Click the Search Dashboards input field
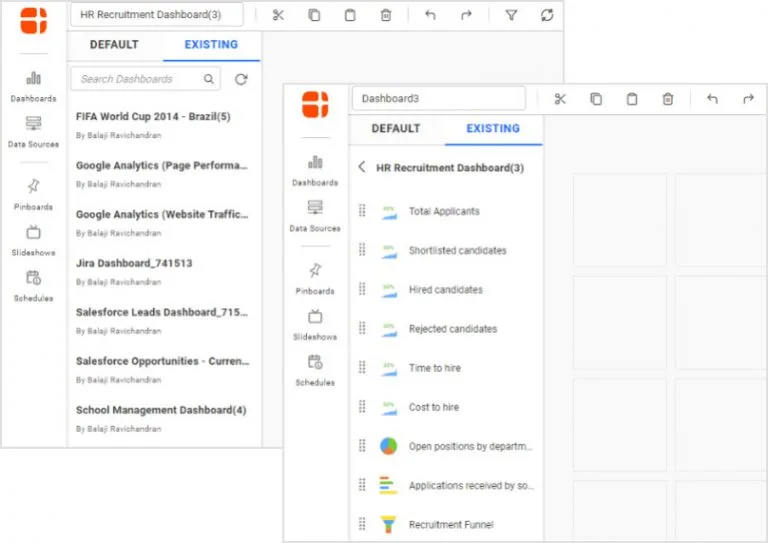This screenshot has height=543, width=768. [138, 79]
